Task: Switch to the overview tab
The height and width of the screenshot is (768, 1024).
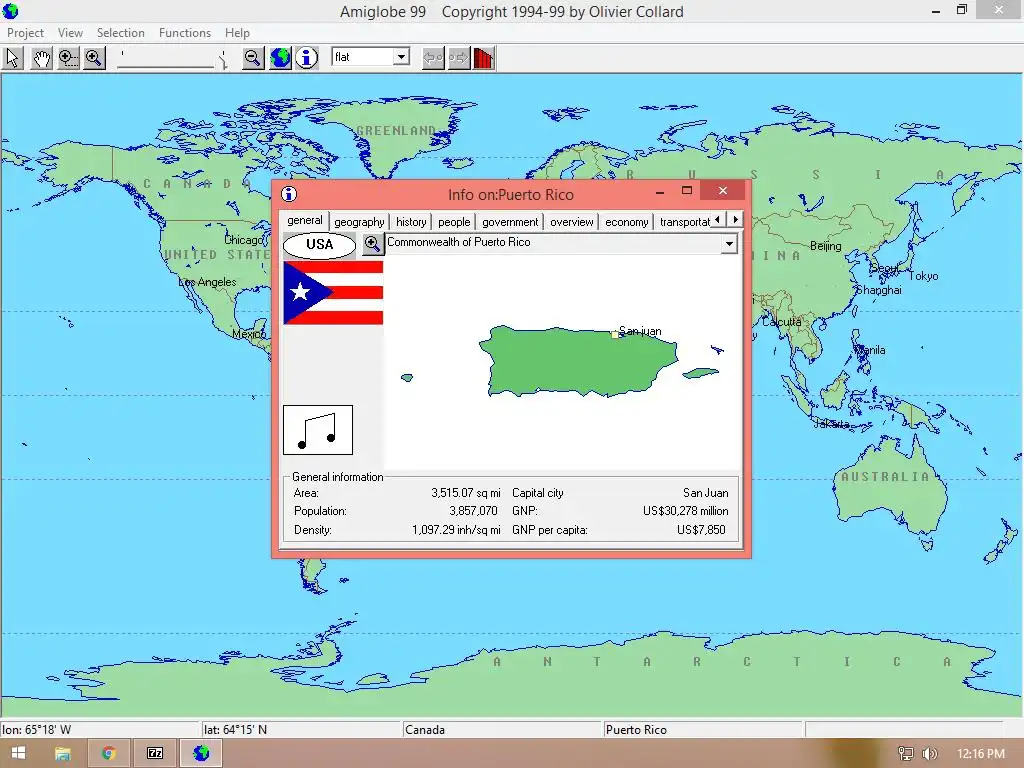Action: pyautogui.click(x=571, y=222)
